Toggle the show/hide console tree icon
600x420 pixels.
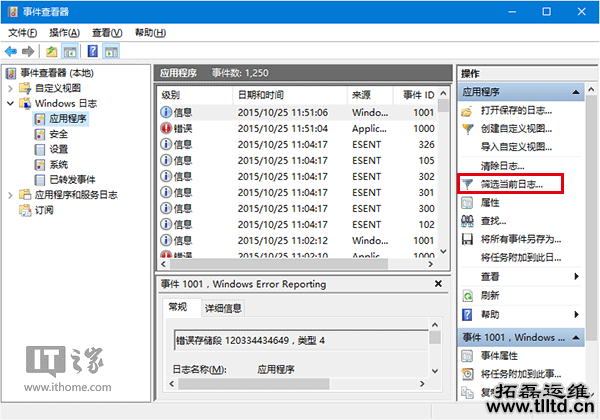coord(70,51)
